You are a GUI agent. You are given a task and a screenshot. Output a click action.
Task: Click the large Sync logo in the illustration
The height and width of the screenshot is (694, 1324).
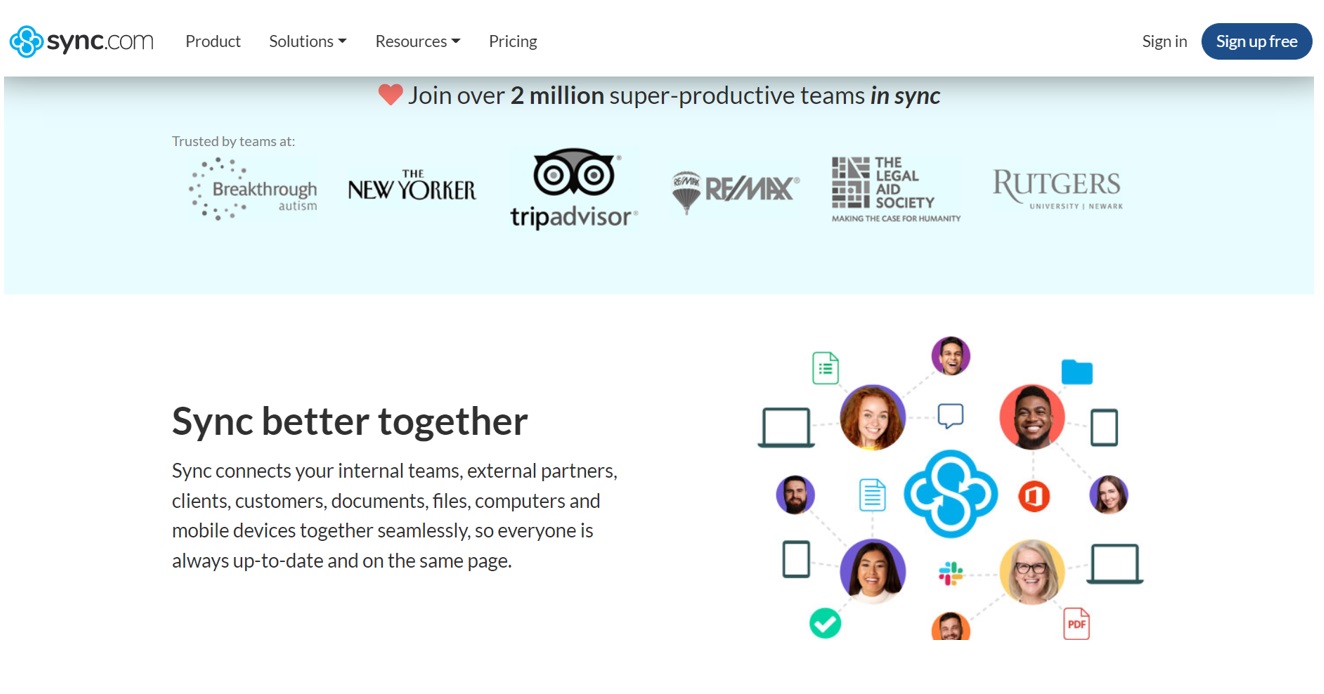pos(950,494)
